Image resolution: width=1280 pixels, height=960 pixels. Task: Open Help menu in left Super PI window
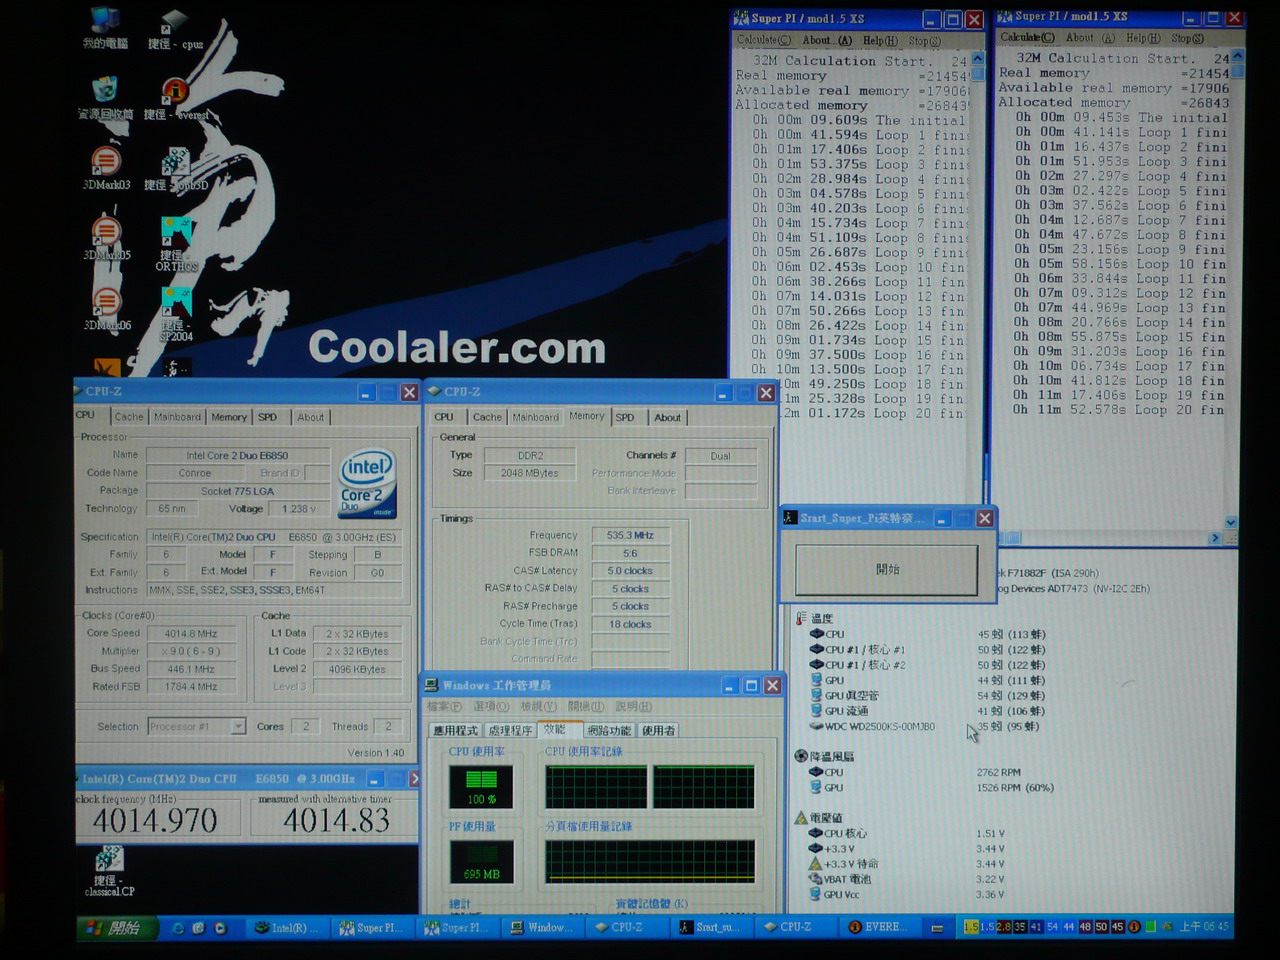click(x=880, y=40)
